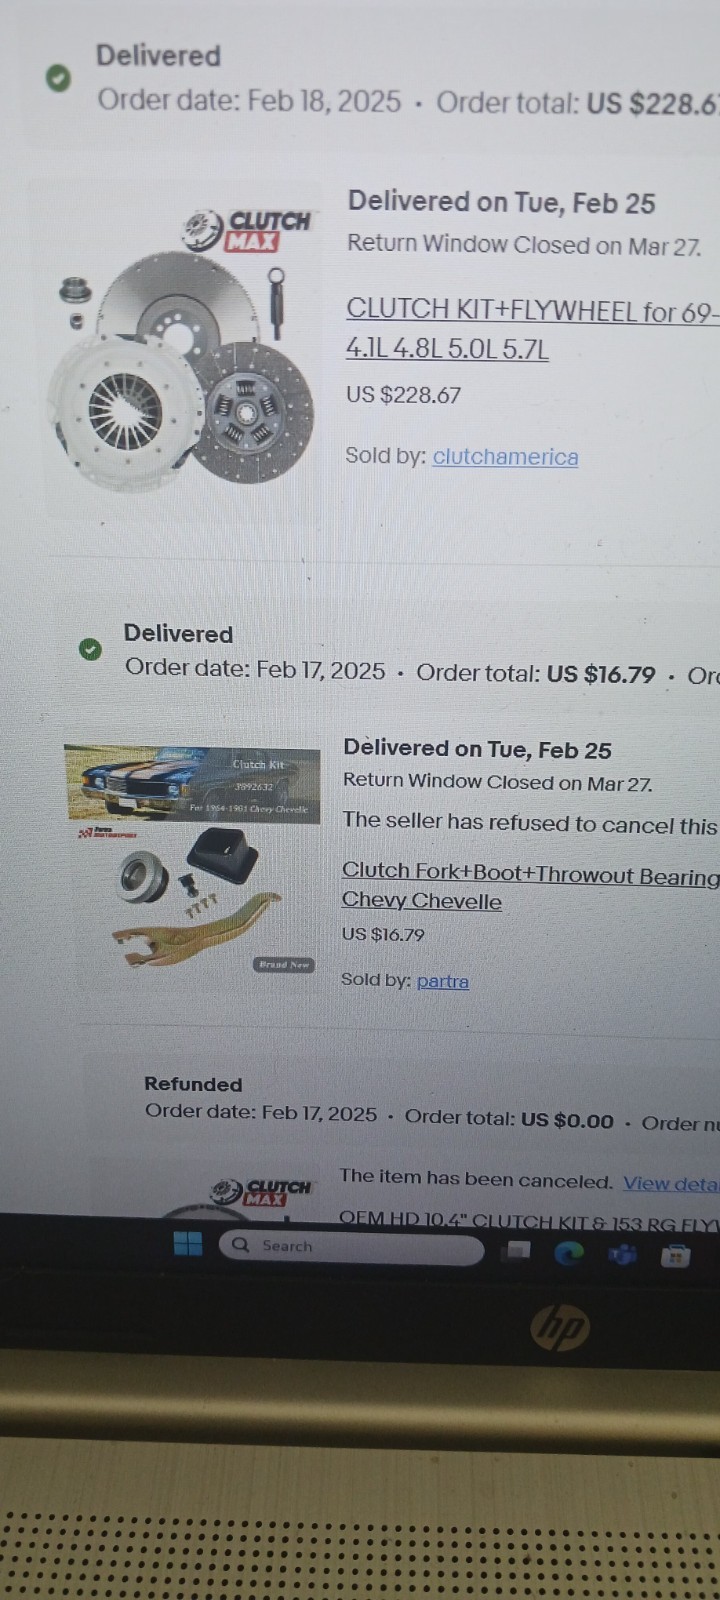
Task: Open the clutch kit flywheel product image
Action: (185, 350)
